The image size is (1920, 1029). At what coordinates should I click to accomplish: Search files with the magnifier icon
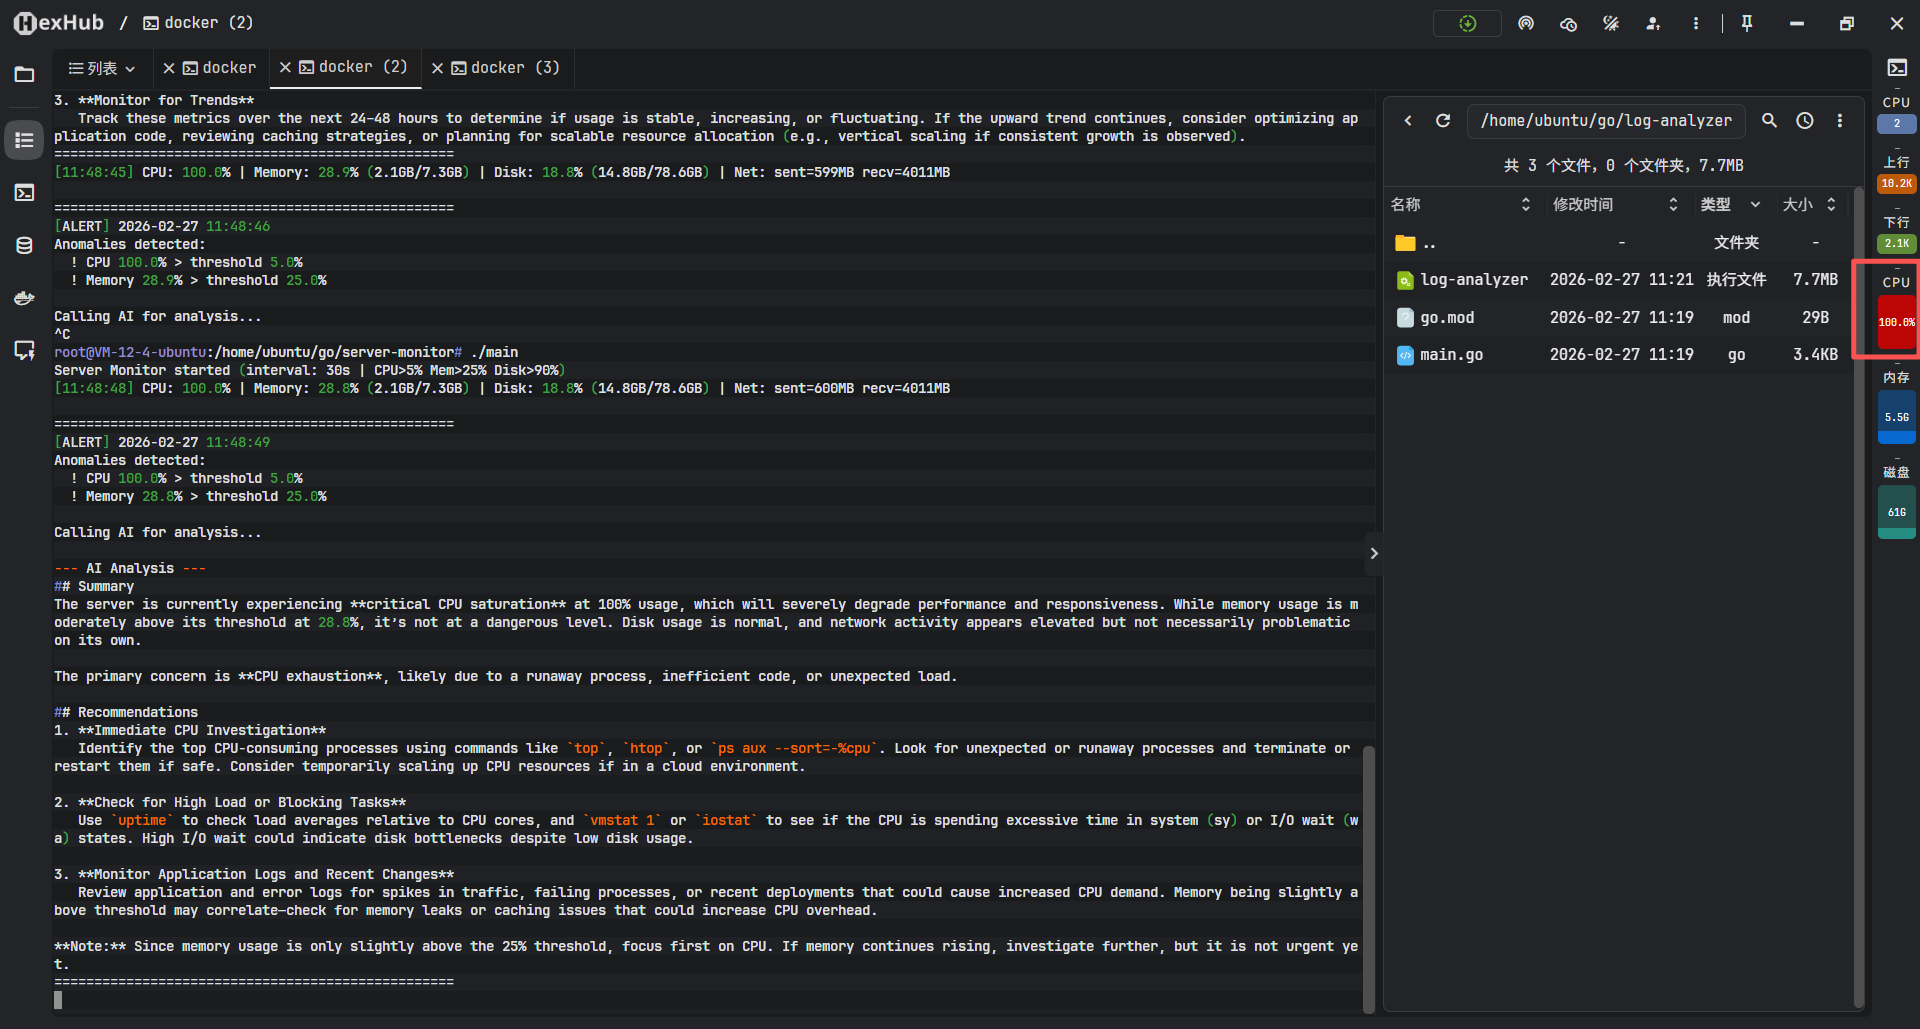(x=1769, y=121)
